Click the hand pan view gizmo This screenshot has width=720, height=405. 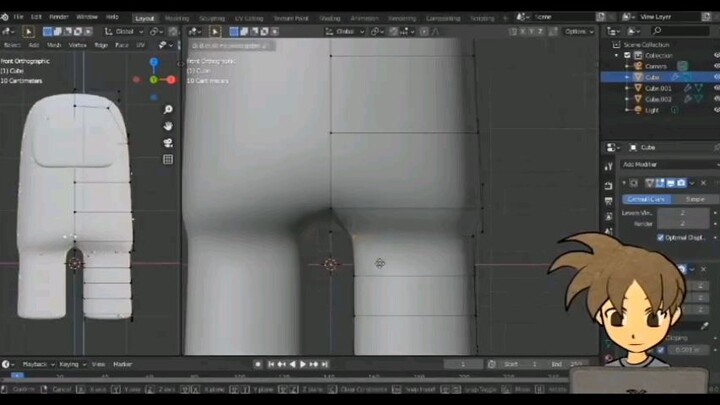168,126
